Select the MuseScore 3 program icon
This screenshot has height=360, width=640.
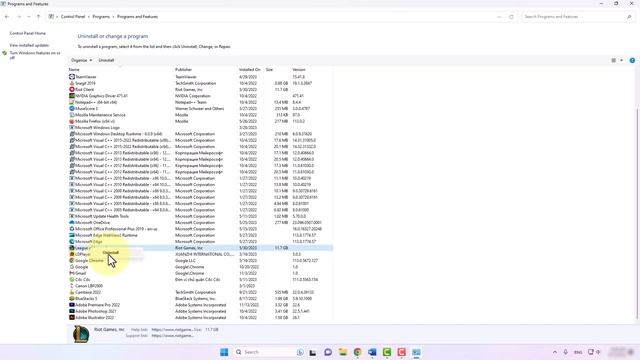point(72,109)
